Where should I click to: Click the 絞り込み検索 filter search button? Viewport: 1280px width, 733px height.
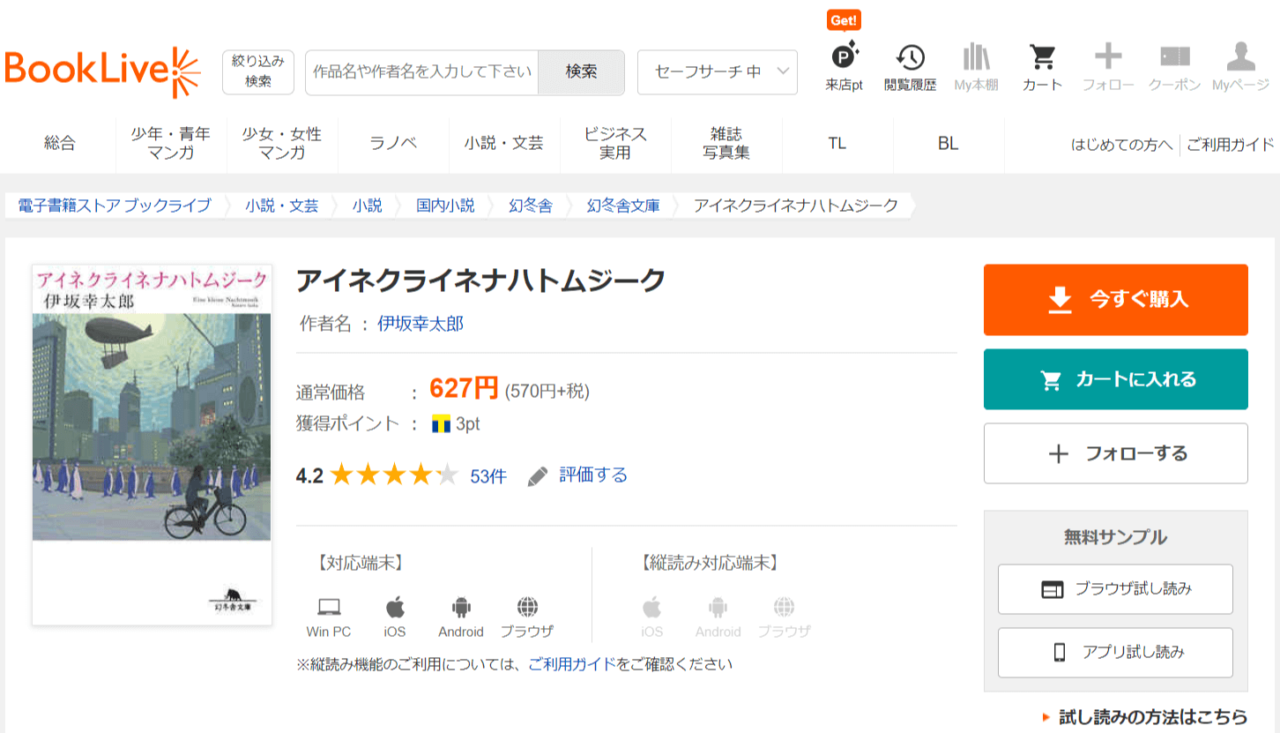[258, 72]
